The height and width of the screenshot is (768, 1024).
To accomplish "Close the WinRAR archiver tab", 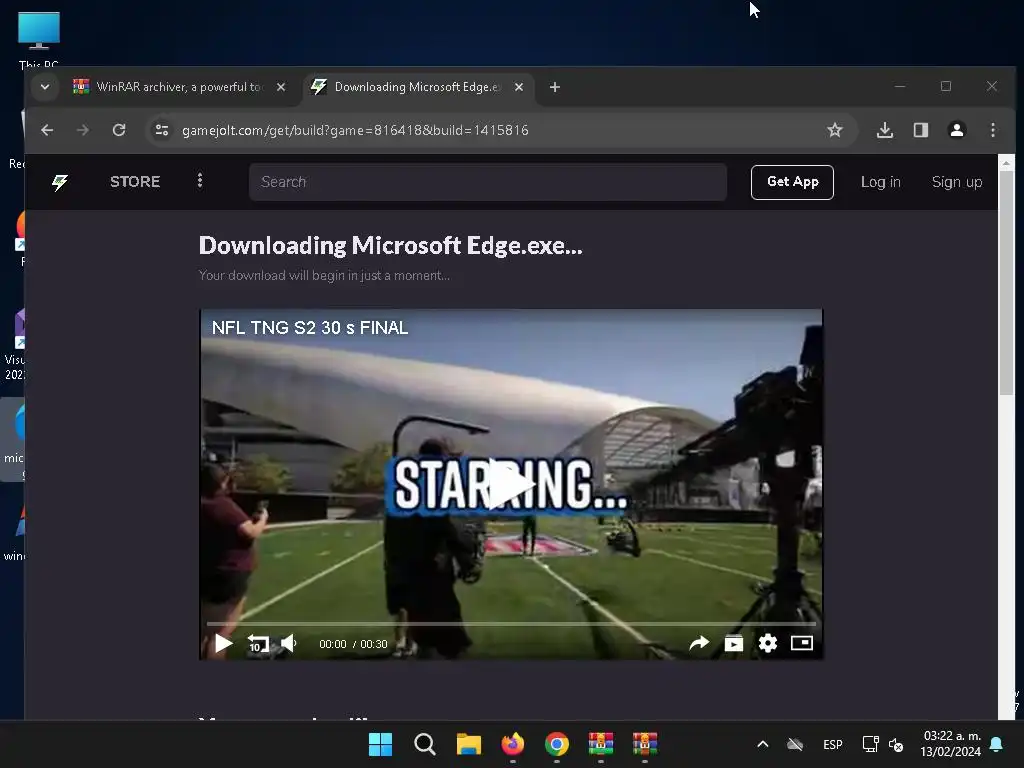I will 281,87.
